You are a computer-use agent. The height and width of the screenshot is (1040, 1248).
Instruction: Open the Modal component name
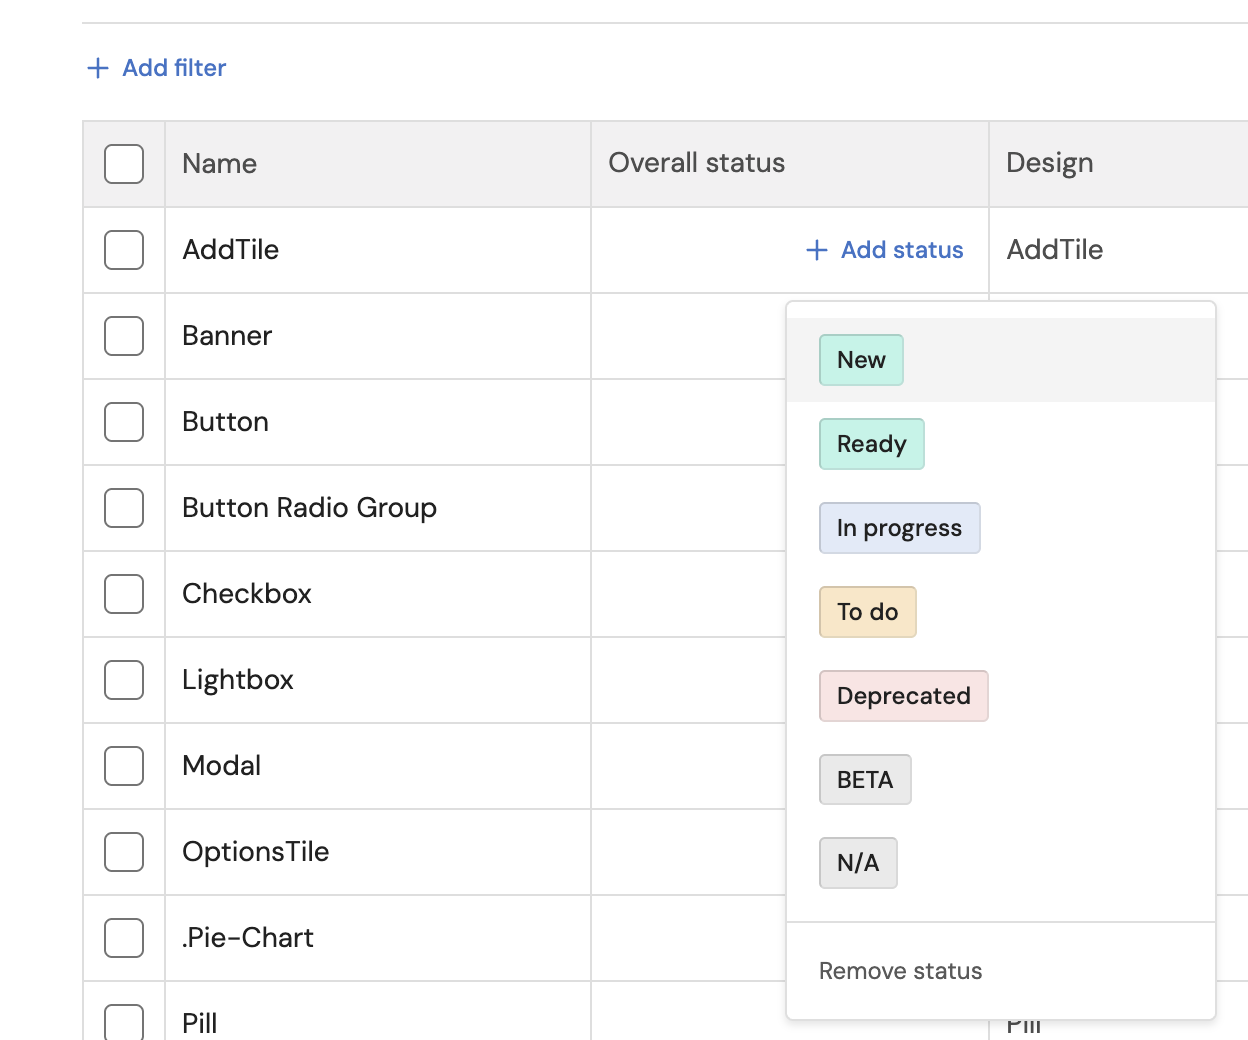tap(221, 766)
